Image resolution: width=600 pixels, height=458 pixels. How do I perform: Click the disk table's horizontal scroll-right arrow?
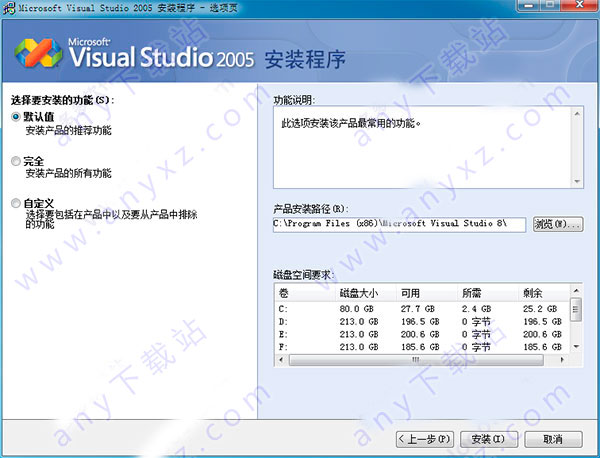click(x=562, y=360)
